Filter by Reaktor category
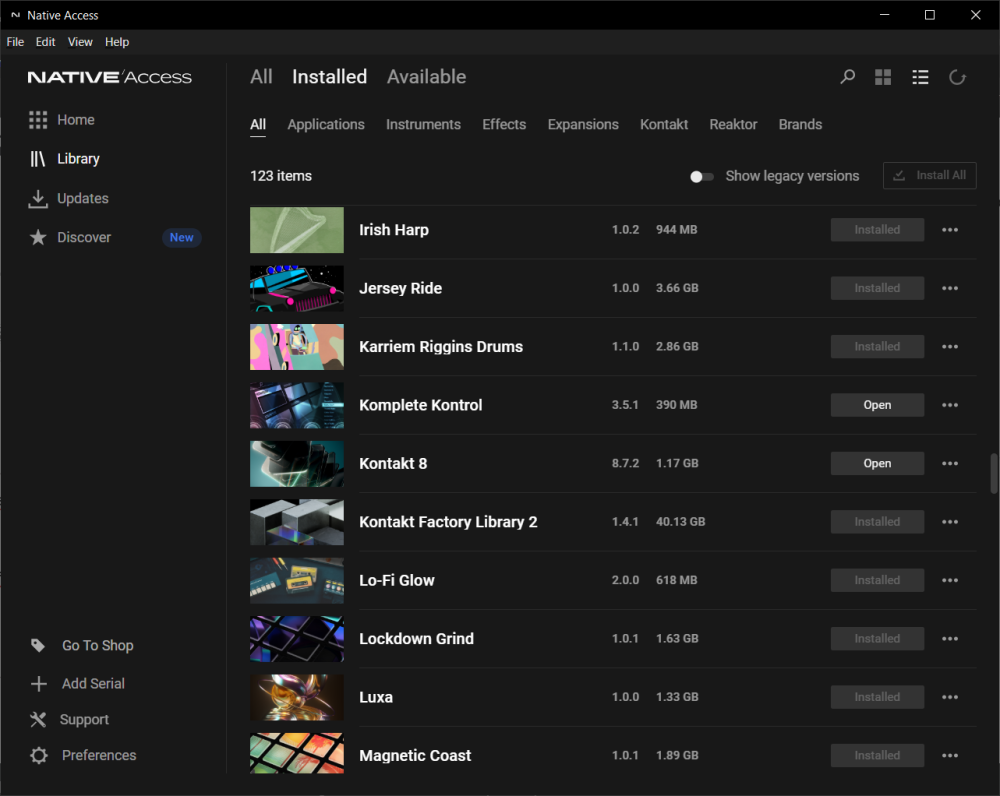 point(733,124)
